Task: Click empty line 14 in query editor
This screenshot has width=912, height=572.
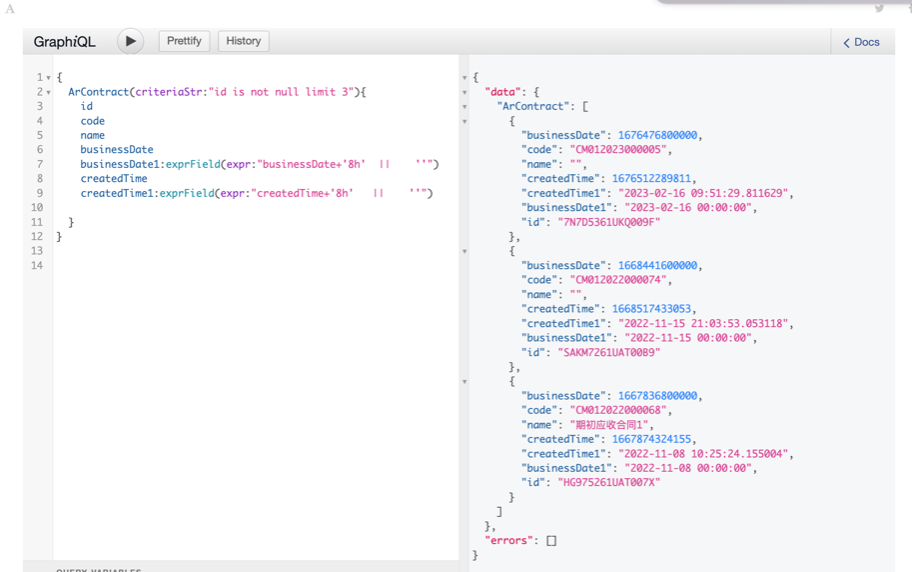Action: click(200, 265)
